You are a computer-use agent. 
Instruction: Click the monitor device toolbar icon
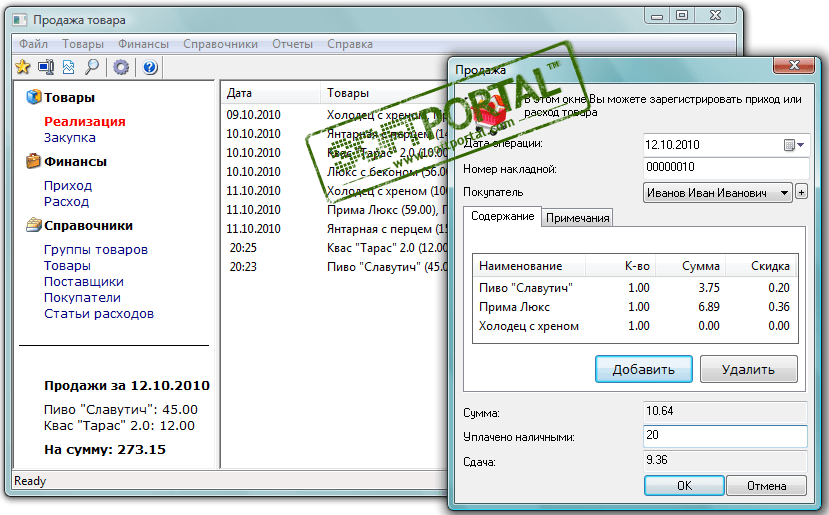pos(46,67)
